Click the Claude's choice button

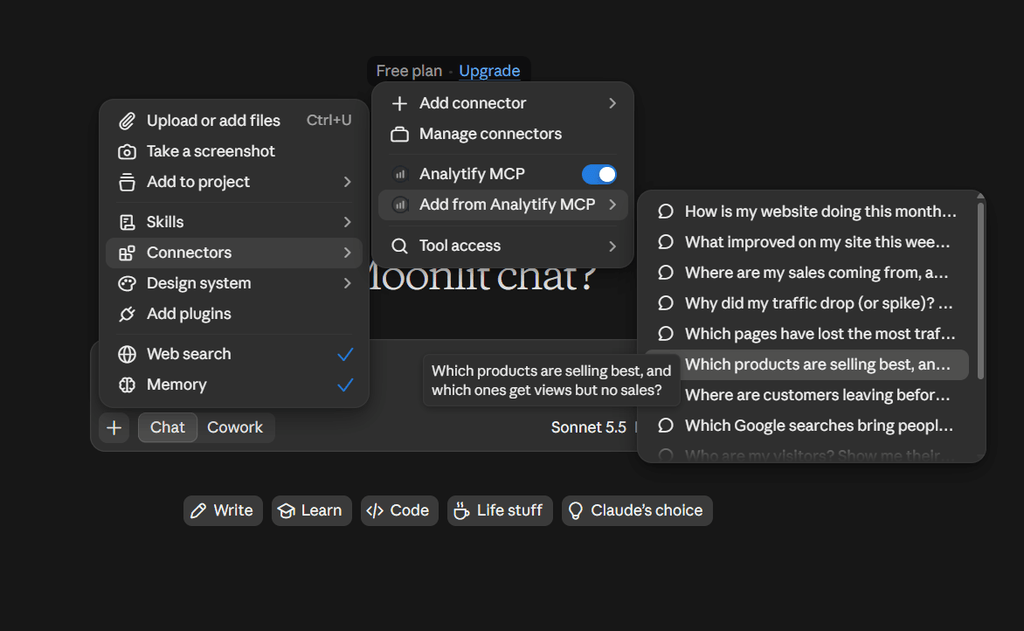point(637,510)
